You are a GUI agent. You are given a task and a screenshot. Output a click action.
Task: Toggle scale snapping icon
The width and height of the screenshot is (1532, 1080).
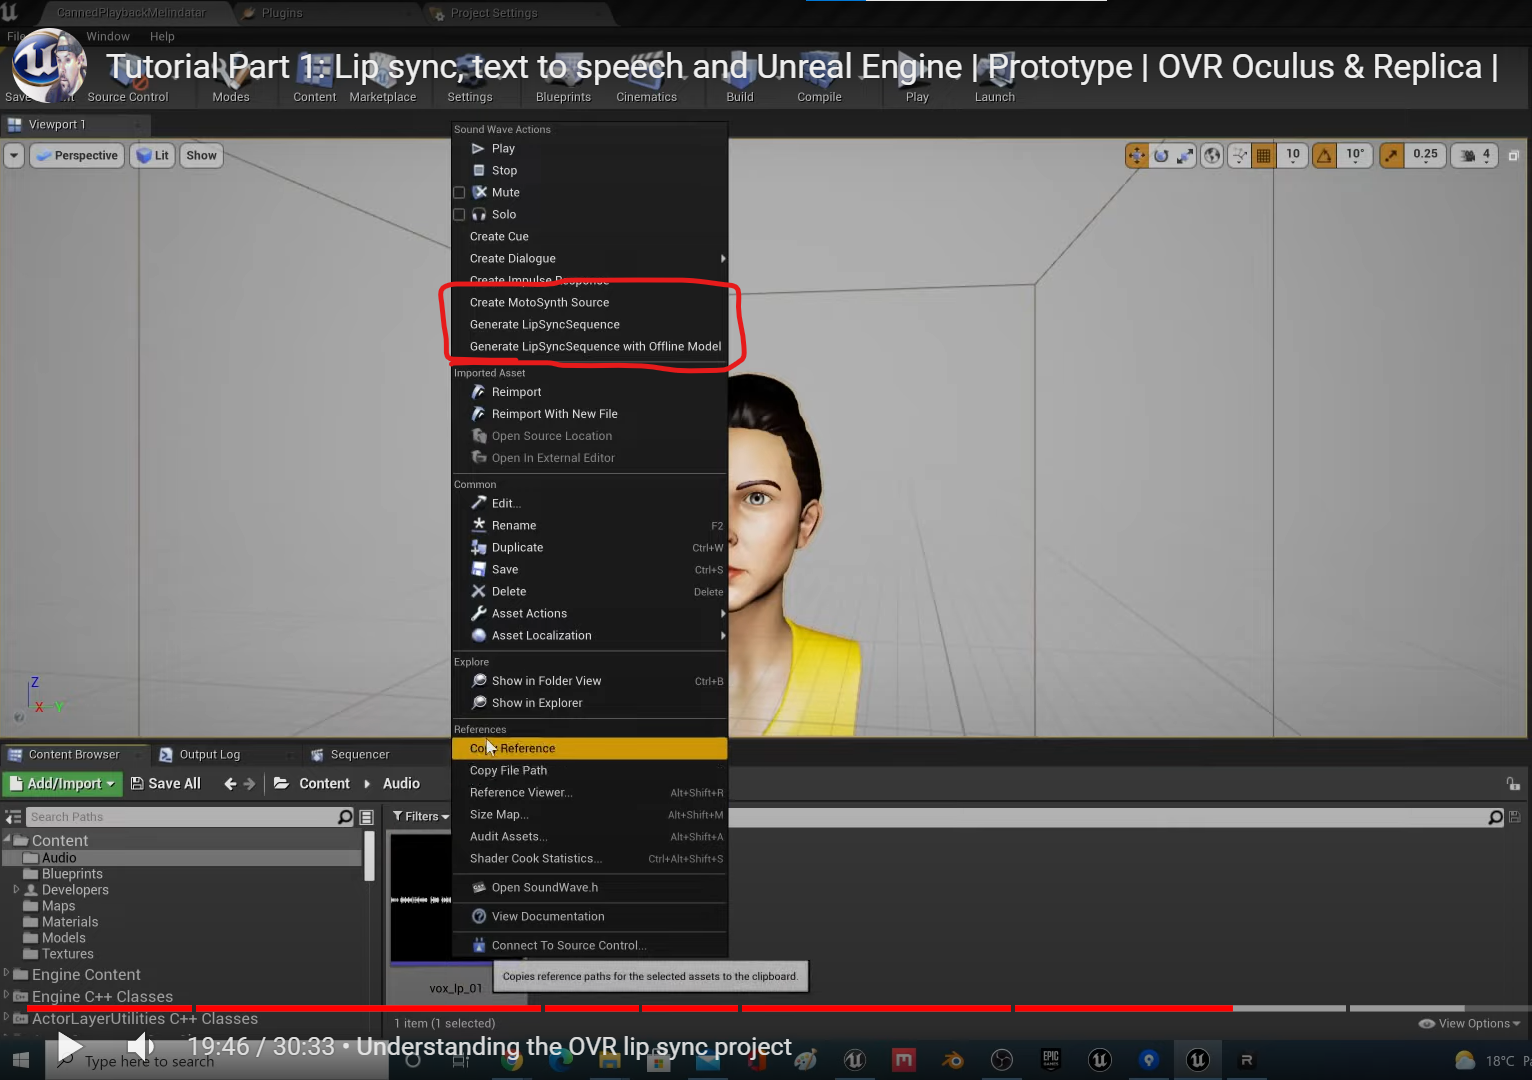tap(1392, 155)
